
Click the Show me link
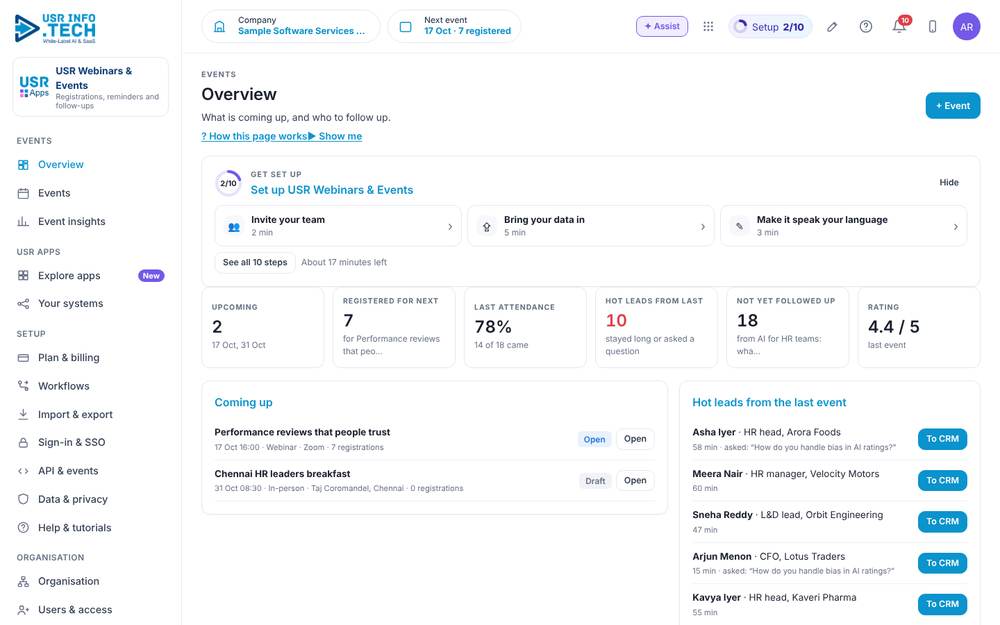tap(335, 136)
